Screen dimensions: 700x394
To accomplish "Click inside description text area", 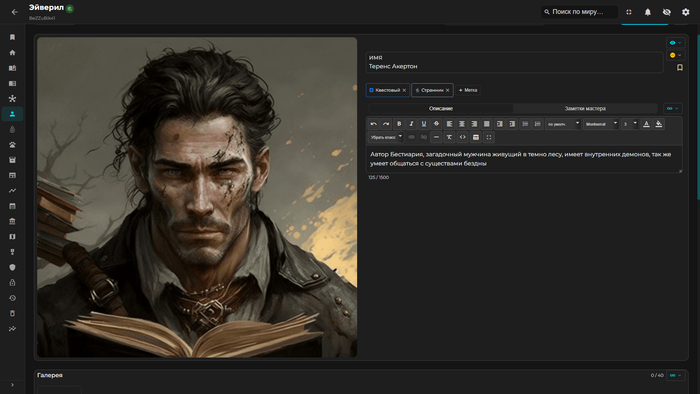I will point(524,159).
